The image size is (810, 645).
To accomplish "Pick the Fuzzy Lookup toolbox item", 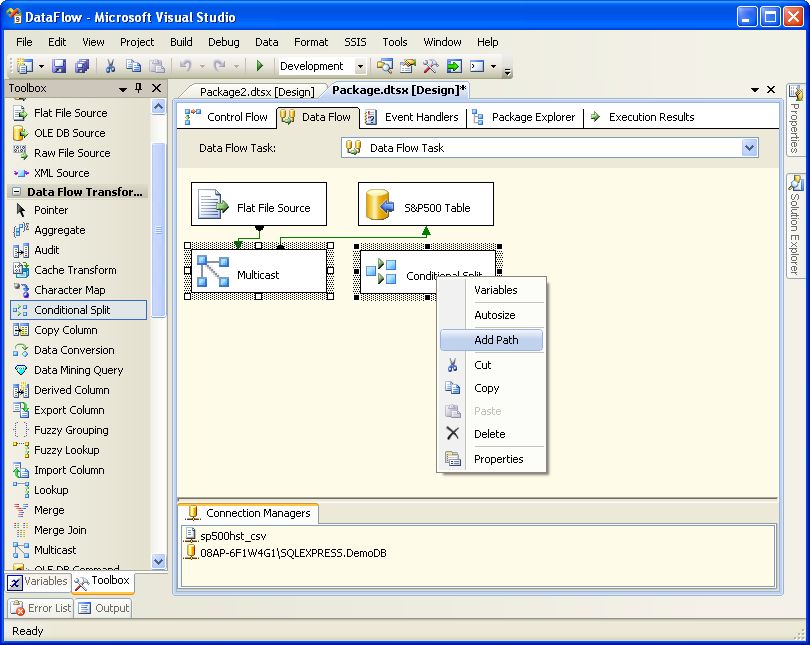I will coord(66,450).
